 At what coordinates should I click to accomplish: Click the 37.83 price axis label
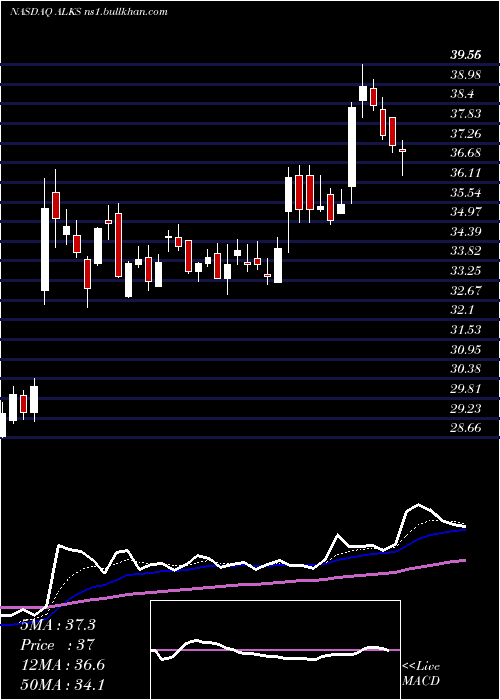pyautogui.click(x=466, y=114)
